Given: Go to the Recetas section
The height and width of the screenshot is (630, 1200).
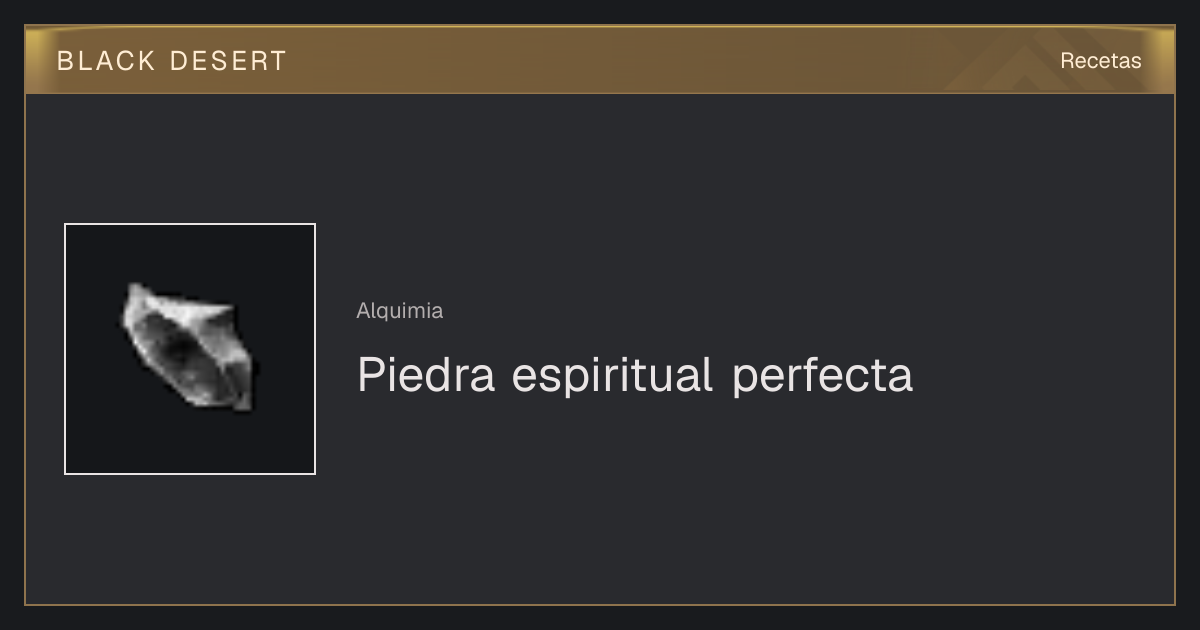Looking at the screenshot, I should tap(1100, 61).
